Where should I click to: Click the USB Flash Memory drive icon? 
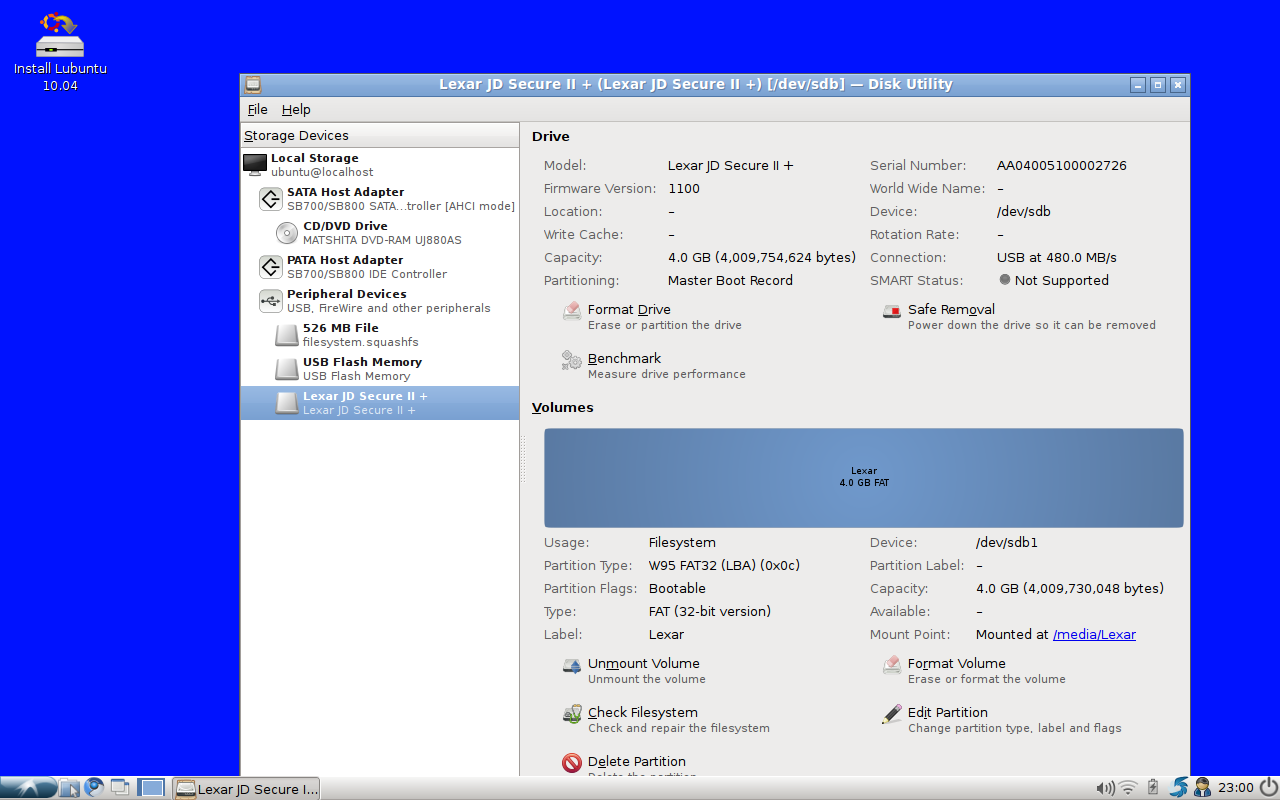(x=287, y=369)
